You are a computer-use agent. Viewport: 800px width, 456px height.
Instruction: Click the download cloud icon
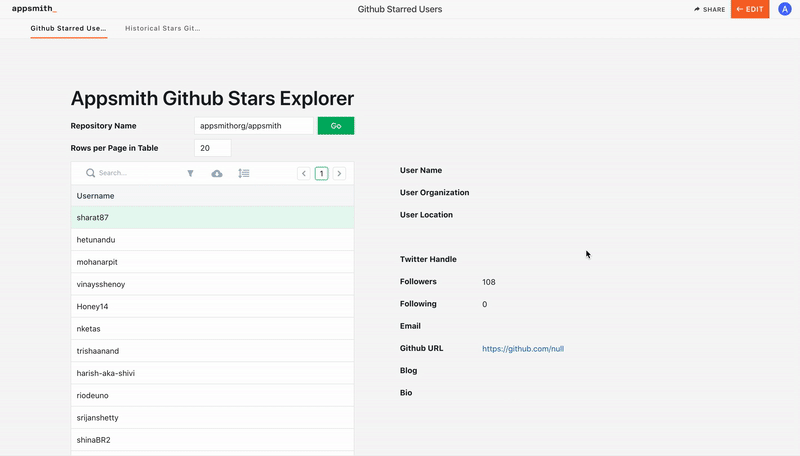[217, 173]
